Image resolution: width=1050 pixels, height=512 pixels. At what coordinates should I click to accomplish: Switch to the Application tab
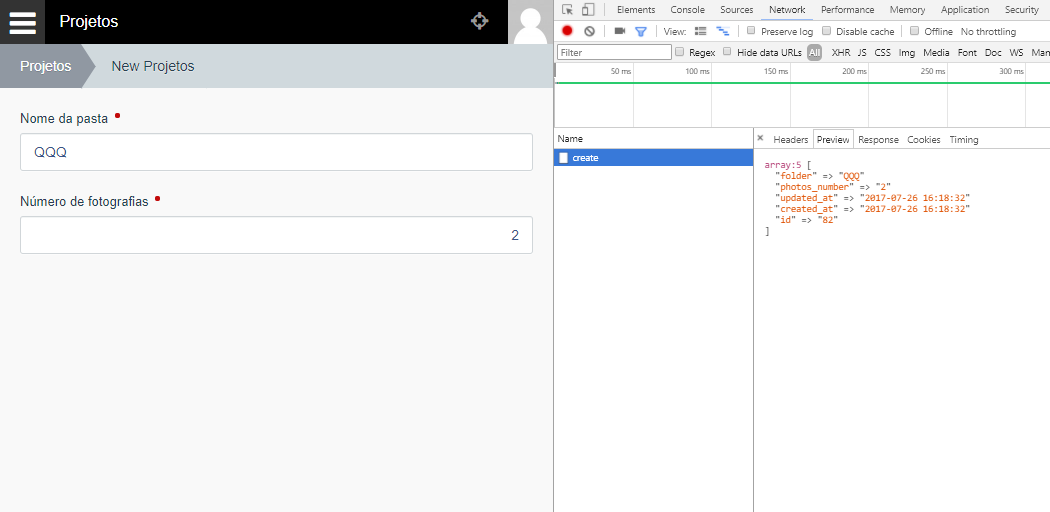click(x=965, y=9)
